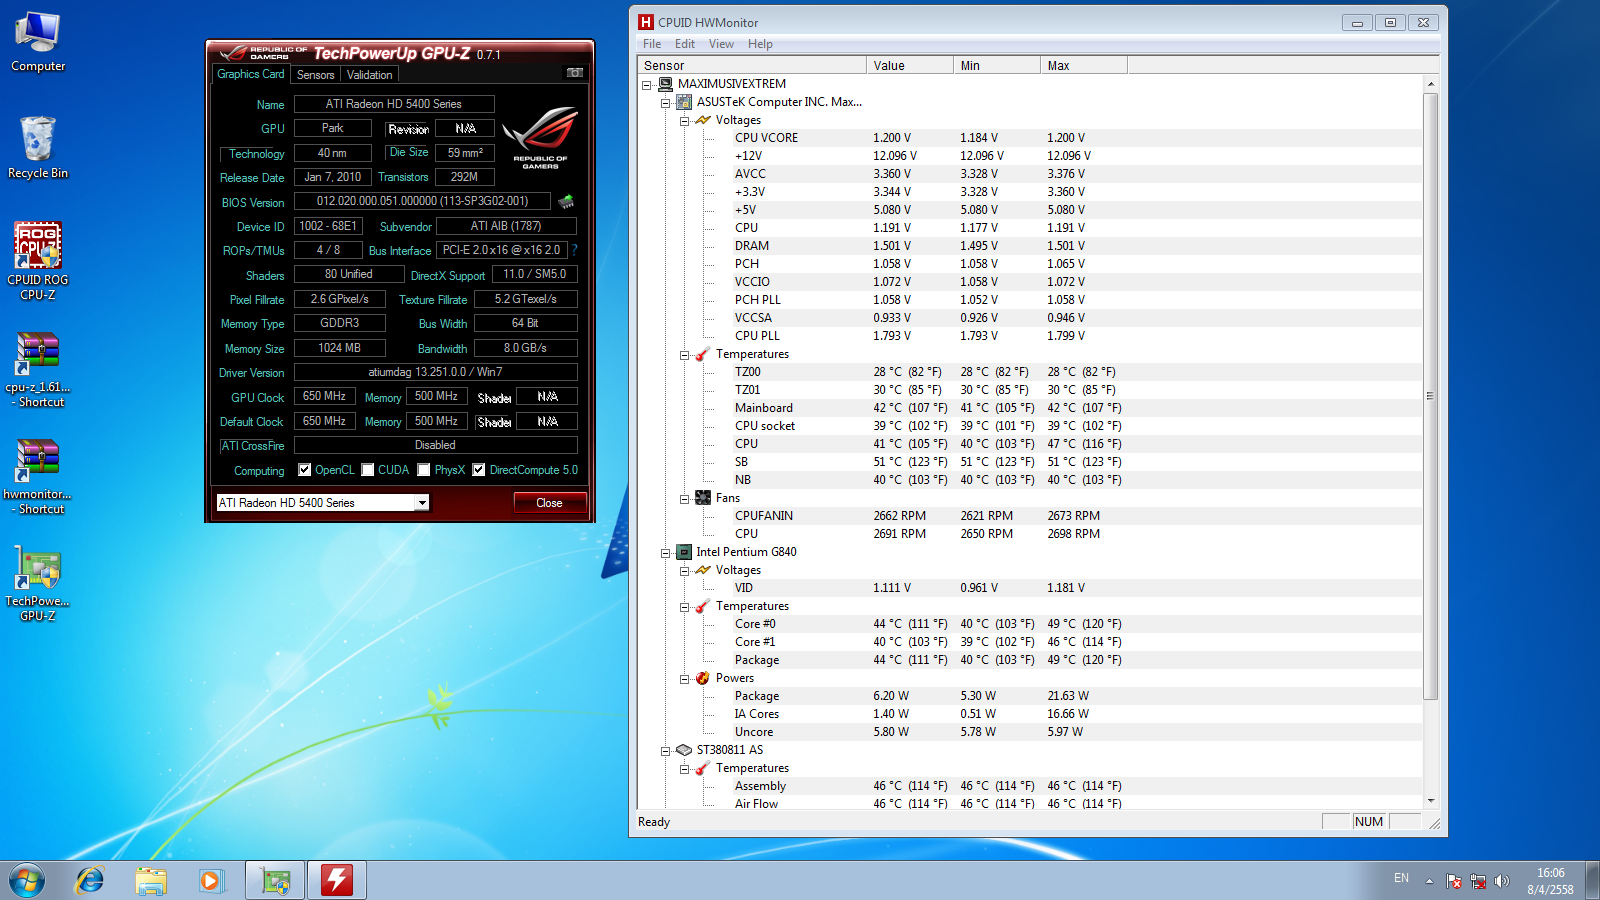Viewport: 1600px width, 900px height.
Task: Click the Bus Interface question mark link
Action: [x=574, y=250]
